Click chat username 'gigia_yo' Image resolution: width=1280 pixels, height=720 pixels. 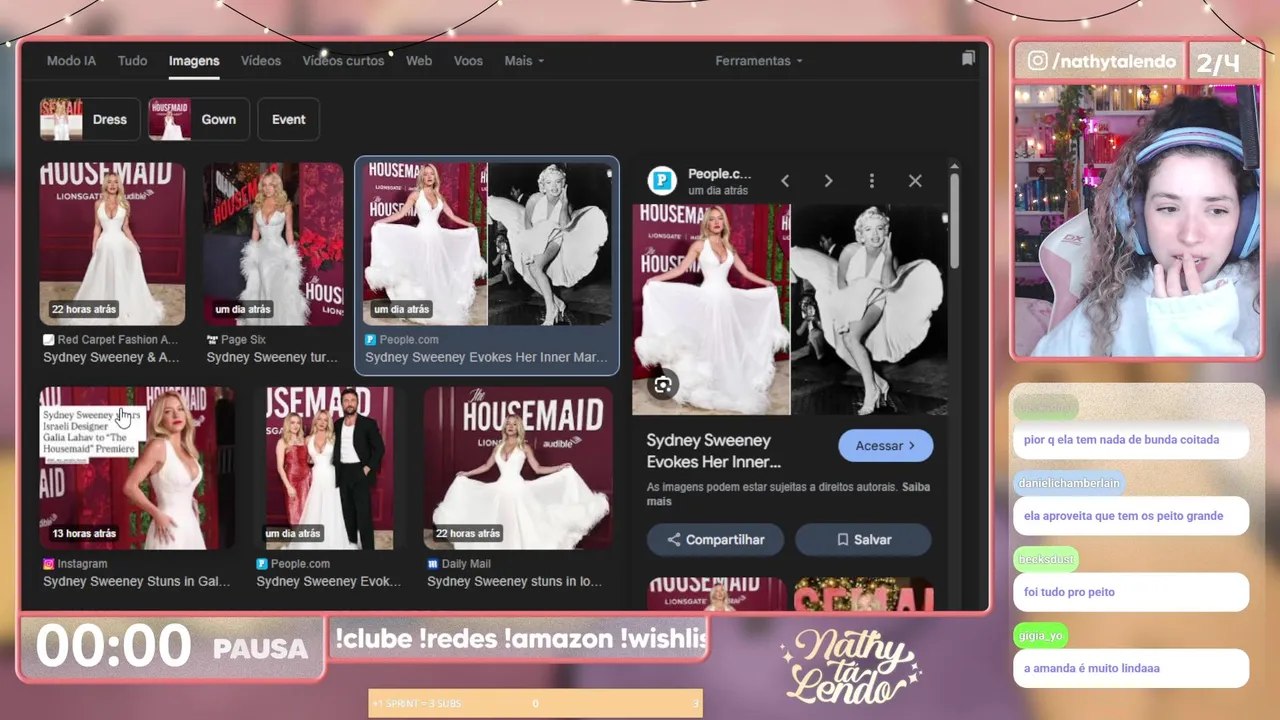[x=1041, y=636]
